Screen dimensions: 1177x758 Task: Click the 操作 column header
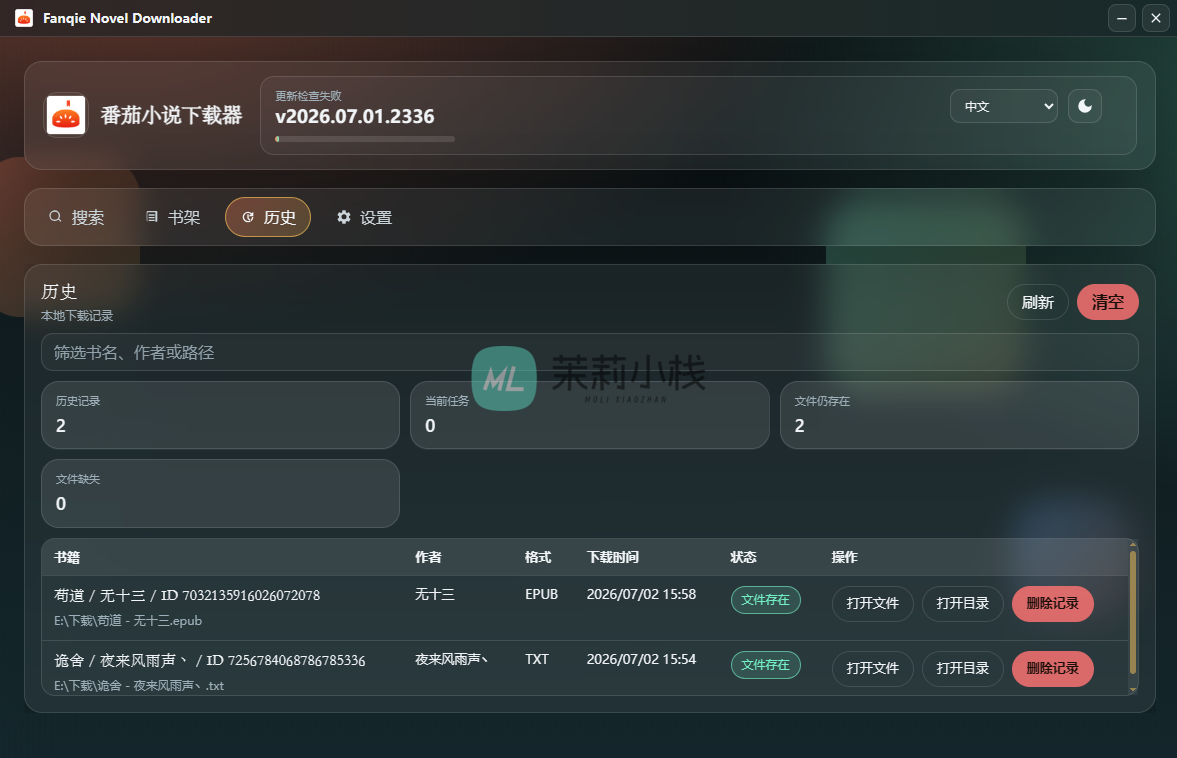pyautogui.click(x=844, y=557)
